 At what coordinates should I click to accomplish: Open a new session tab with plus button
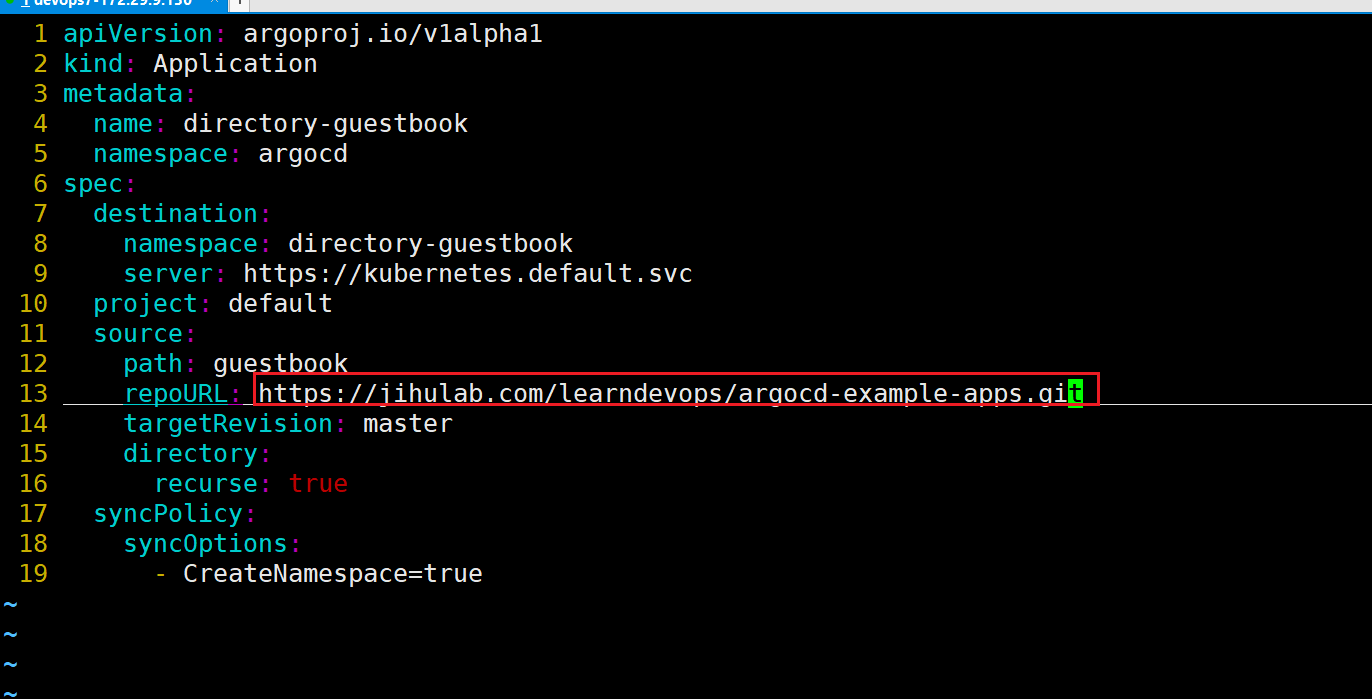[240, 3]
